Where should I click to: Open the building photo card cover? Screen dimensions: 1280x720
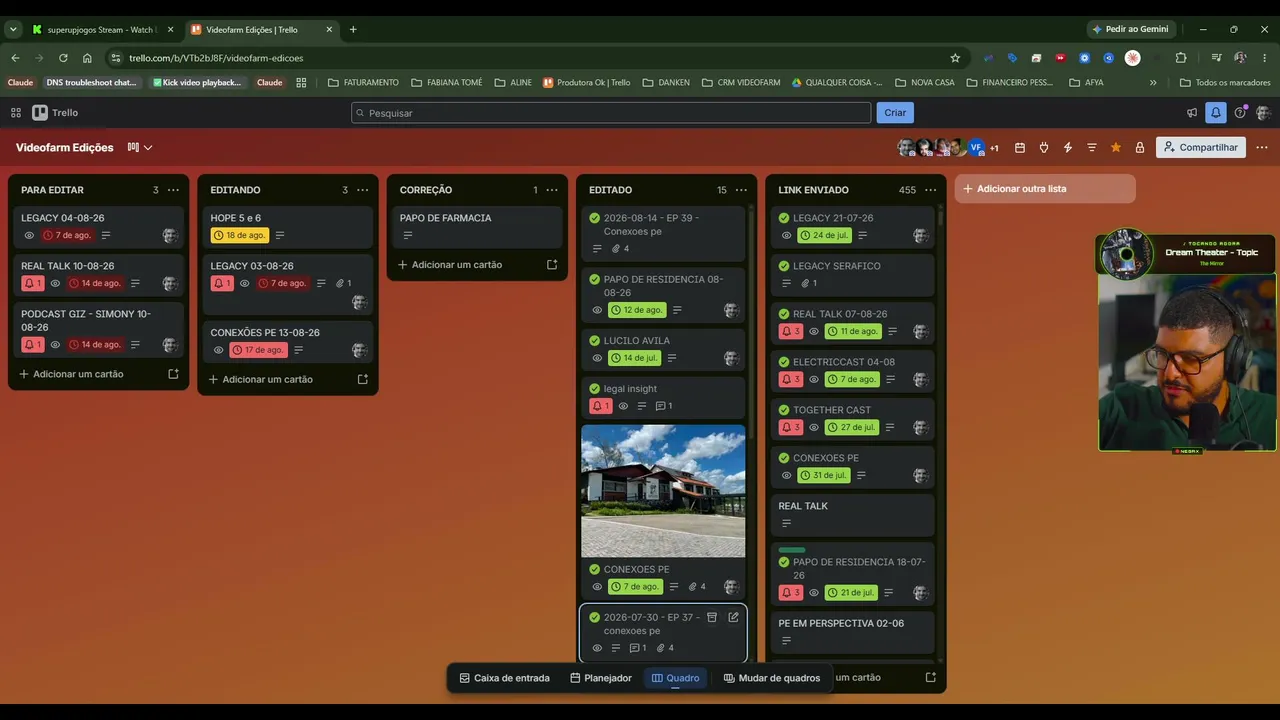point(663,491)
